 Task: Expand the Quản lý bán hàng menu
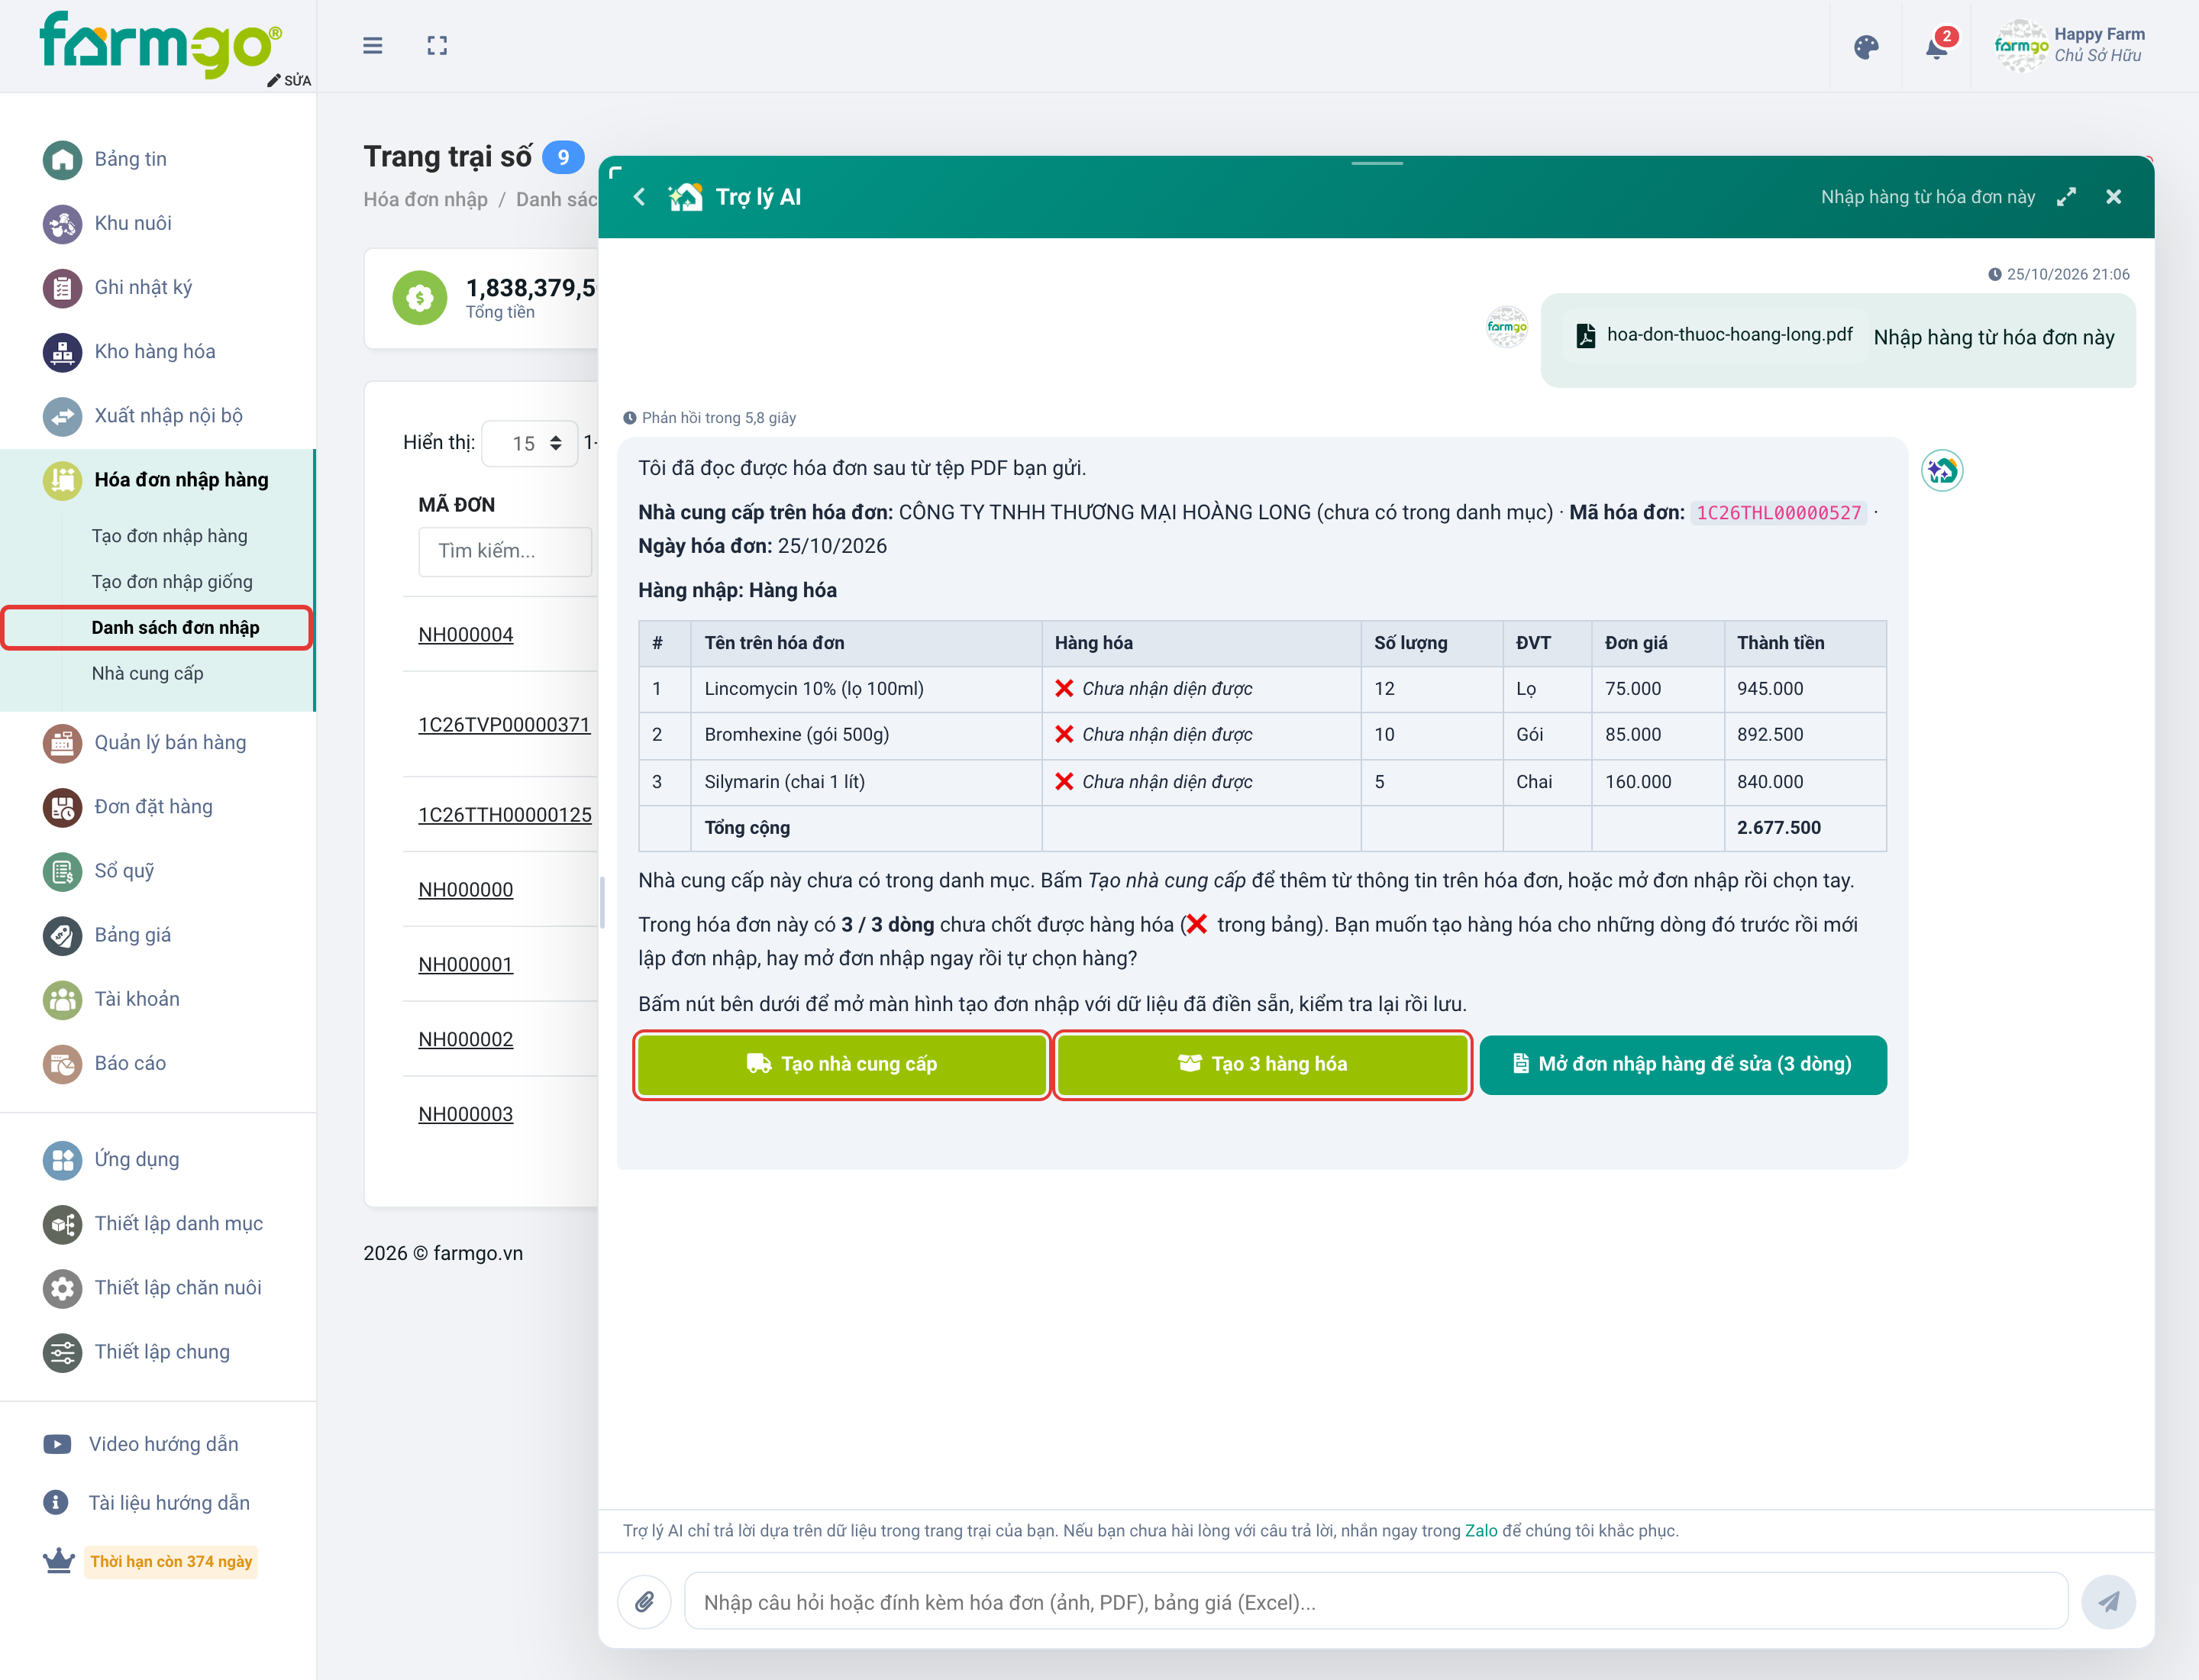158,743
